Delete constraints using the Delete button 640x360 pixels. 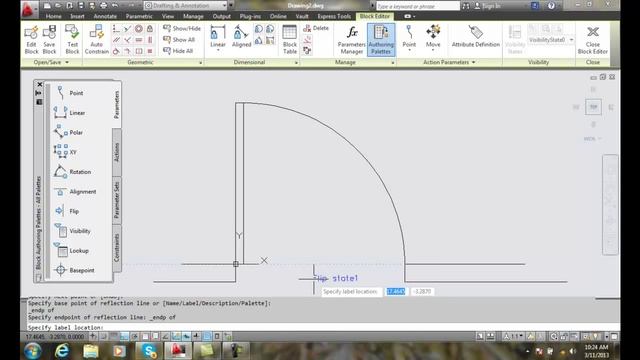click(316, 28)
